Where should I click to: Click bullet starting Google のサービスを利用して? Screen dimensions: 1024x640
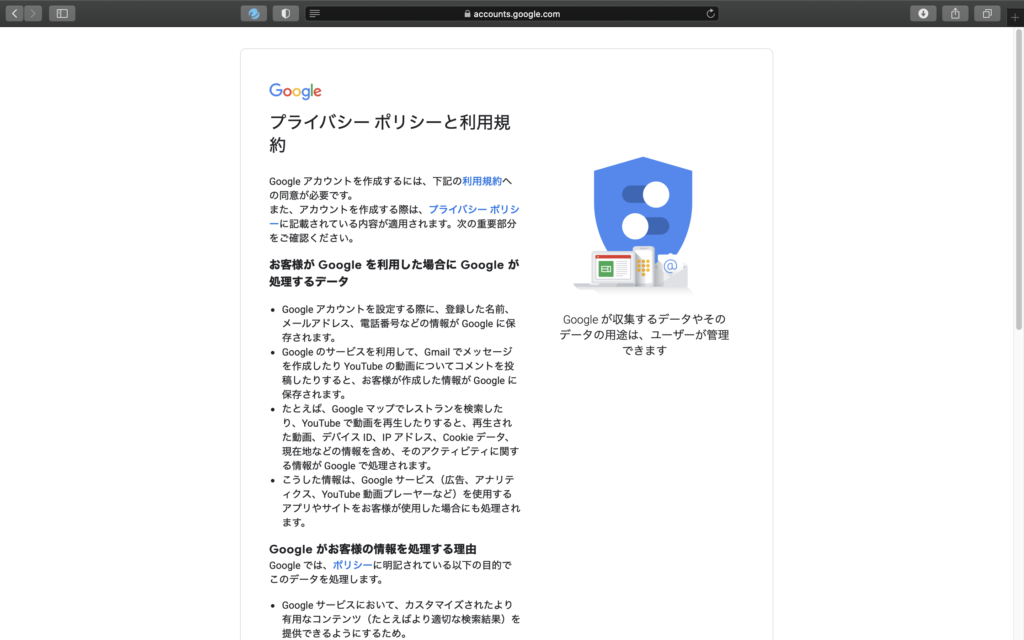[399, 373]
